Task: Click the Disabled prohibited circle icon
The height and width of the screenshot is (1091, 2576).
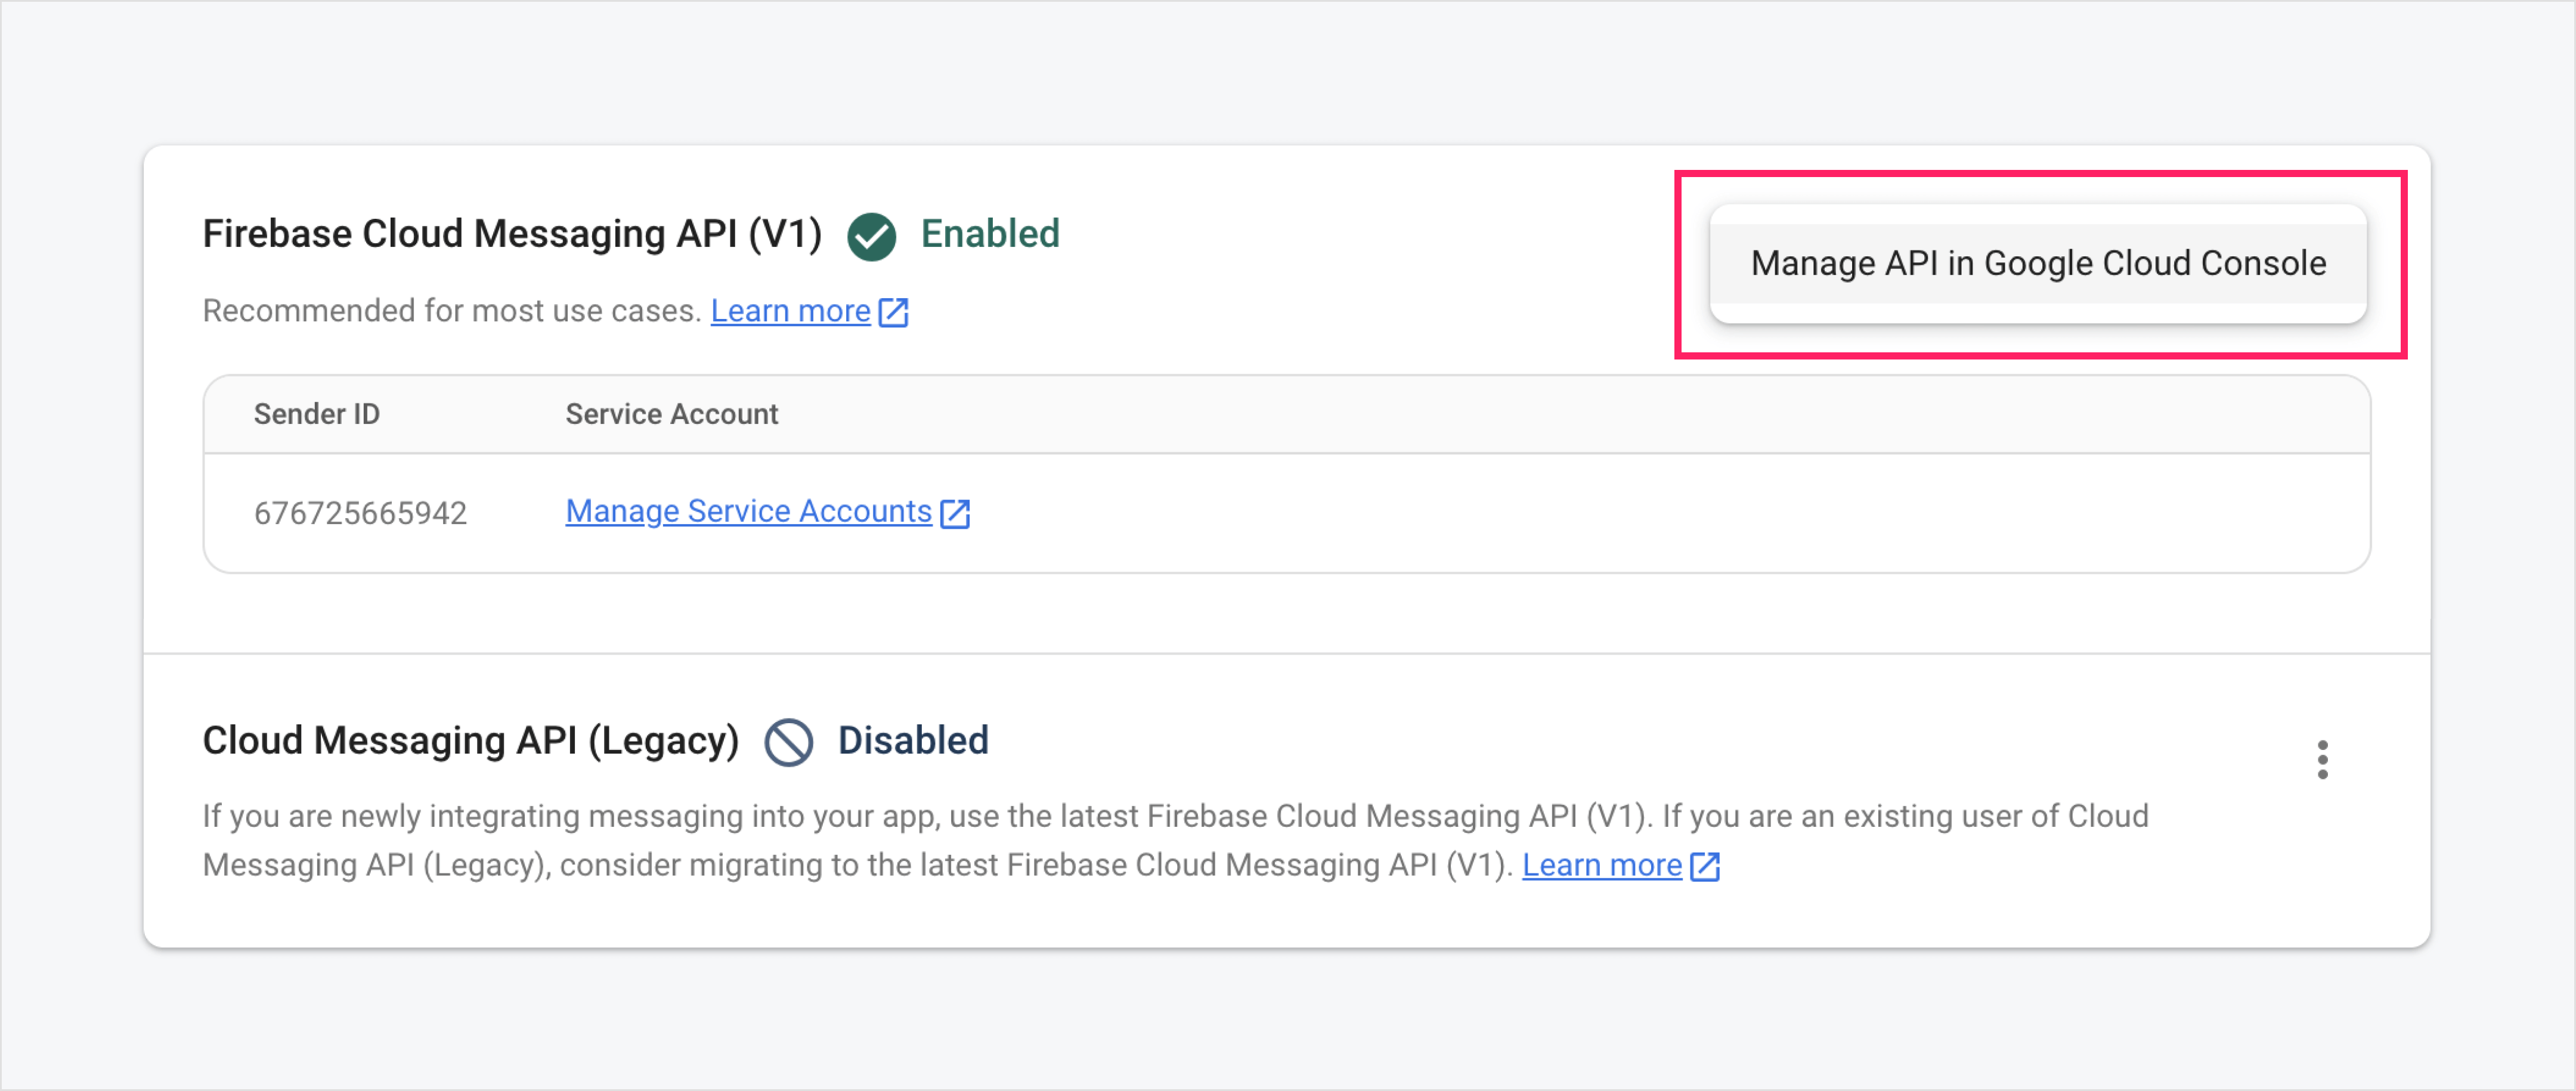Action: tap(788, 743)
